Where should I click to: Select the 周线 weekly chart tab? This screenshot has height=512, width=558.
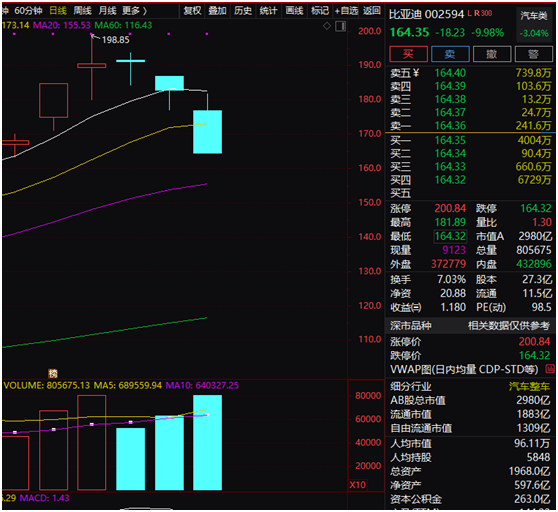click(82, 11)
